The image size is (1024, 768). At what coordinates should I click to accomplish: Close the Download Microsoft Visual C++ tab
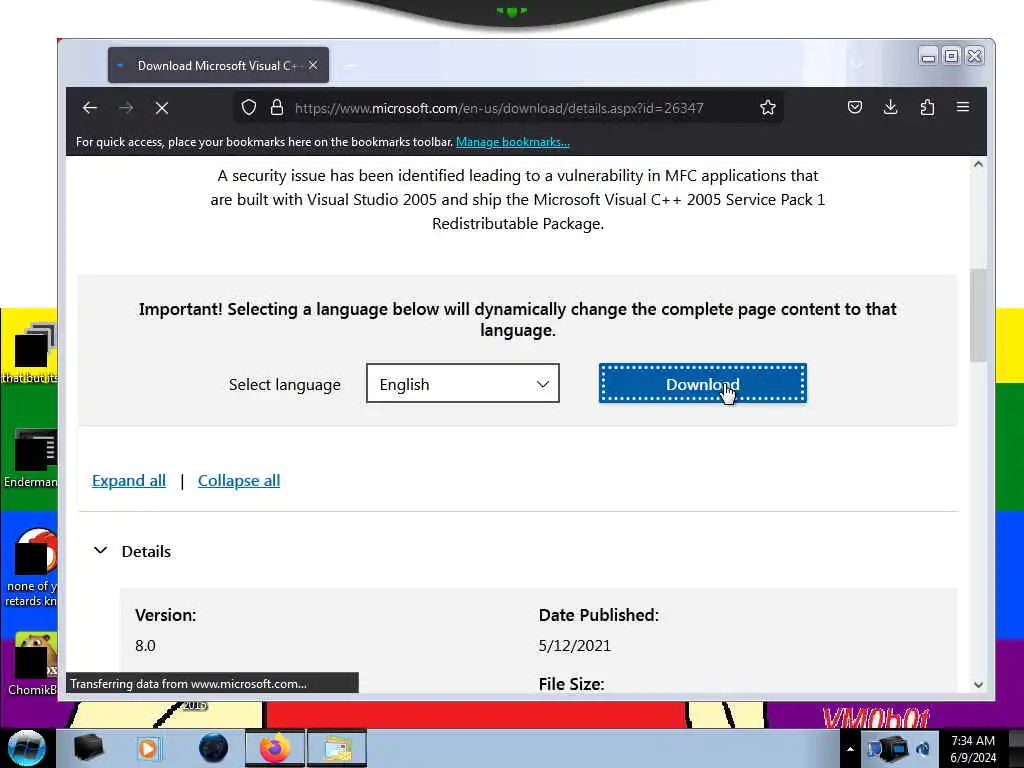point(313,65)
